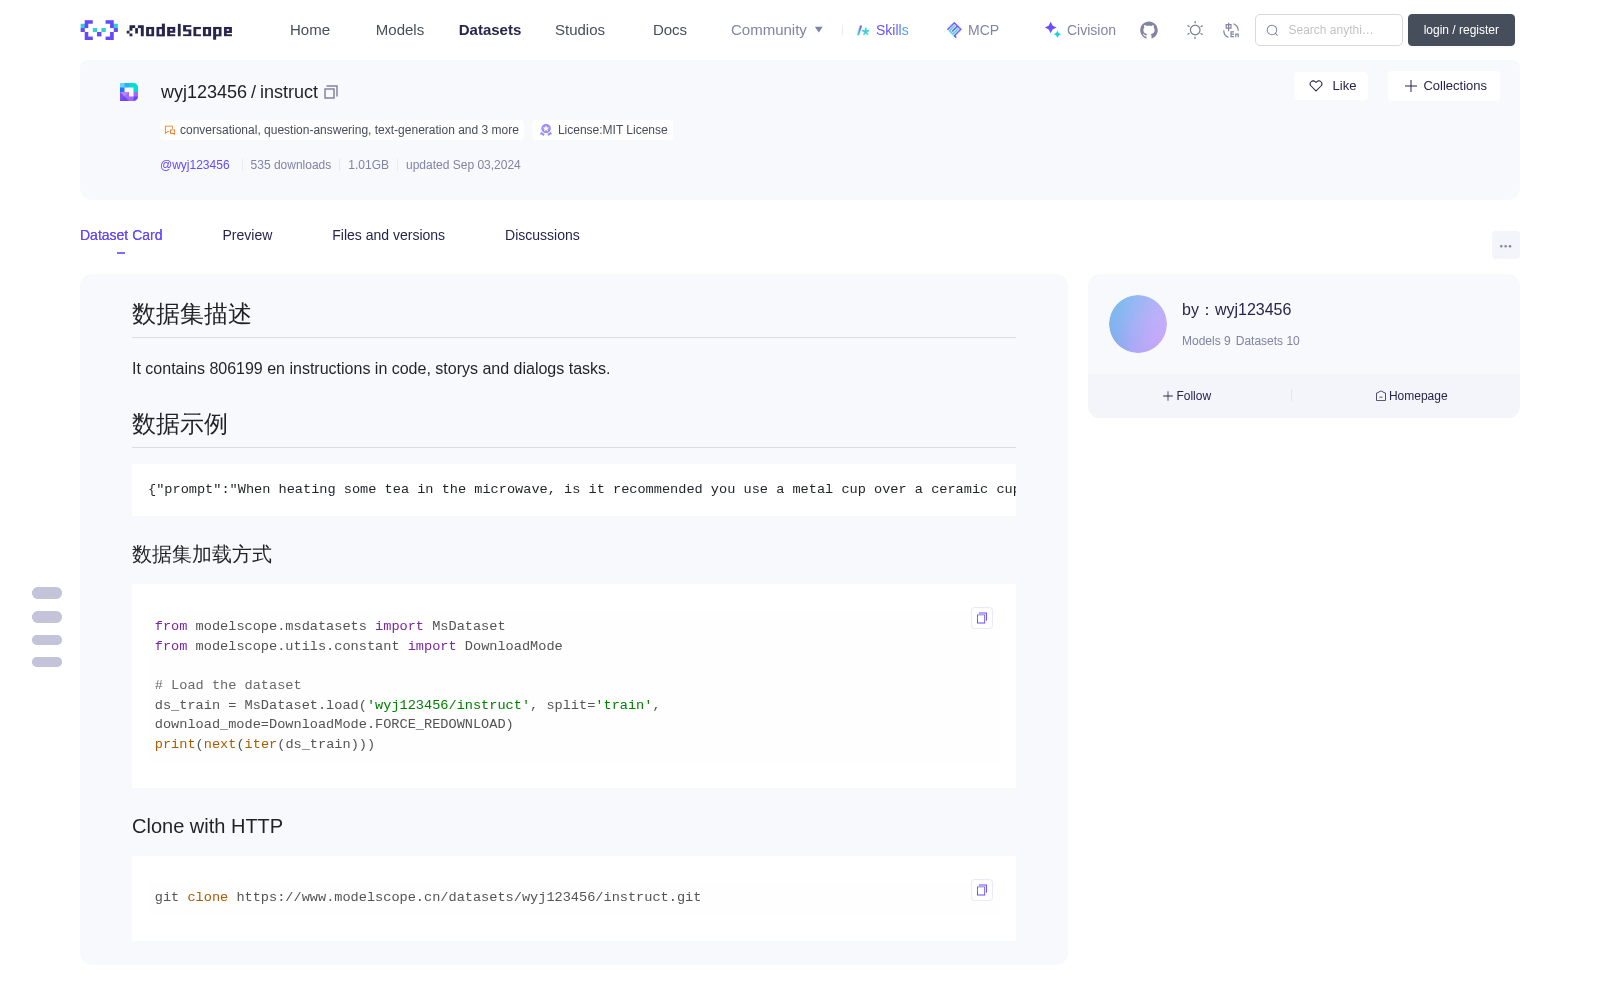Viewport: 1600px width, 1000px height.
Task: Click the '1.01GB' size text
Action: click(368, 165)
